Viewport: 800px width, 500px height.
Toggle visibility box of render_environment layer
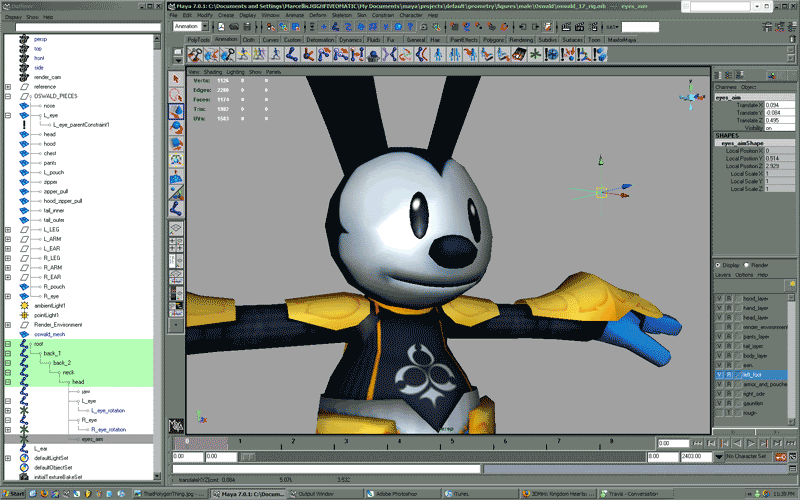click(x=719, y=327)
